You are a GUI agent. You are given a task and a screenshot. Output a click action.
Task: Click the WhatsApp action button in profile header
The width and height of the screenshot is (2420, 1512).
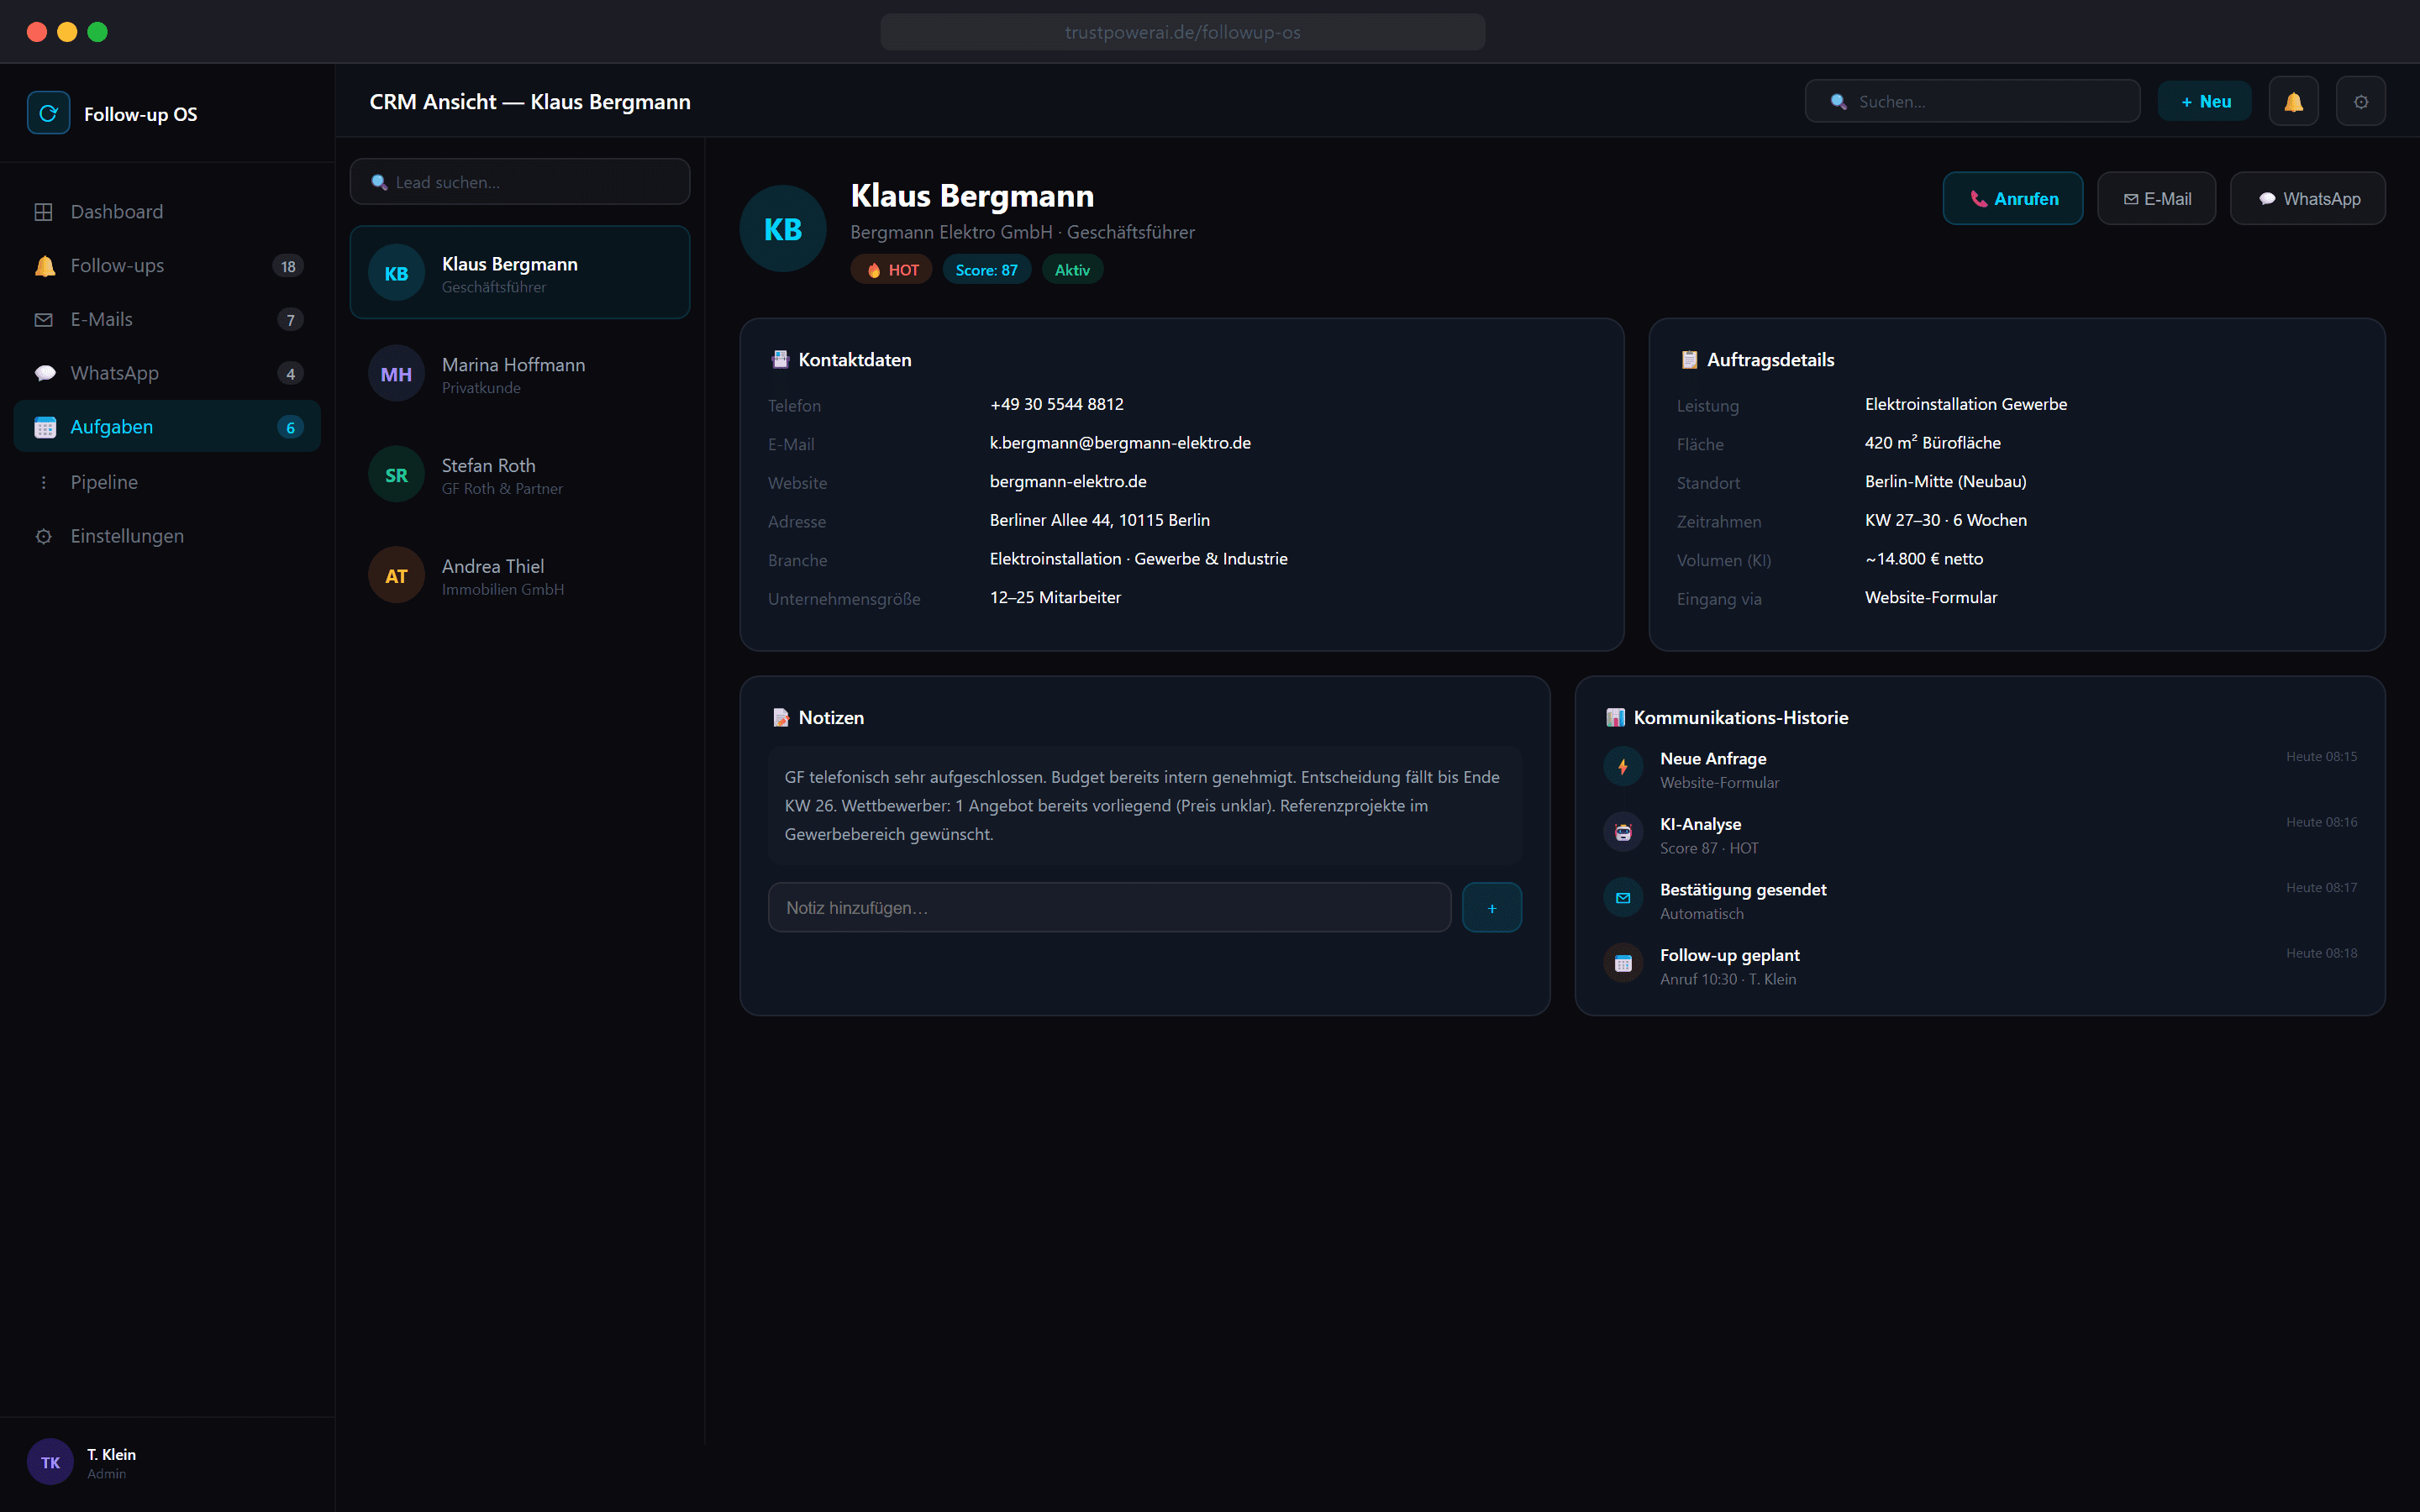click(2307, 198)
